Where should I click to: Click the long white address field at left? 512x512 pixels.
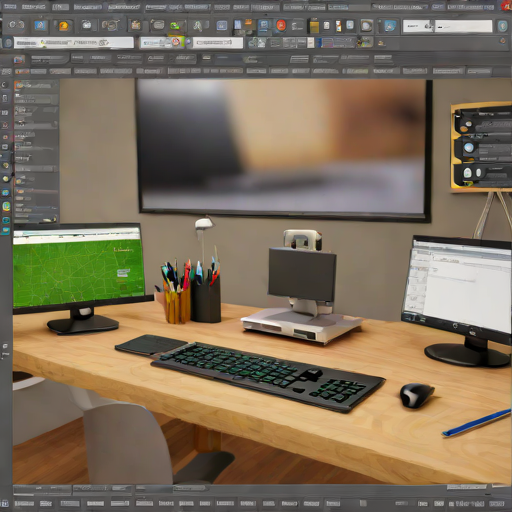click(74, 43)
